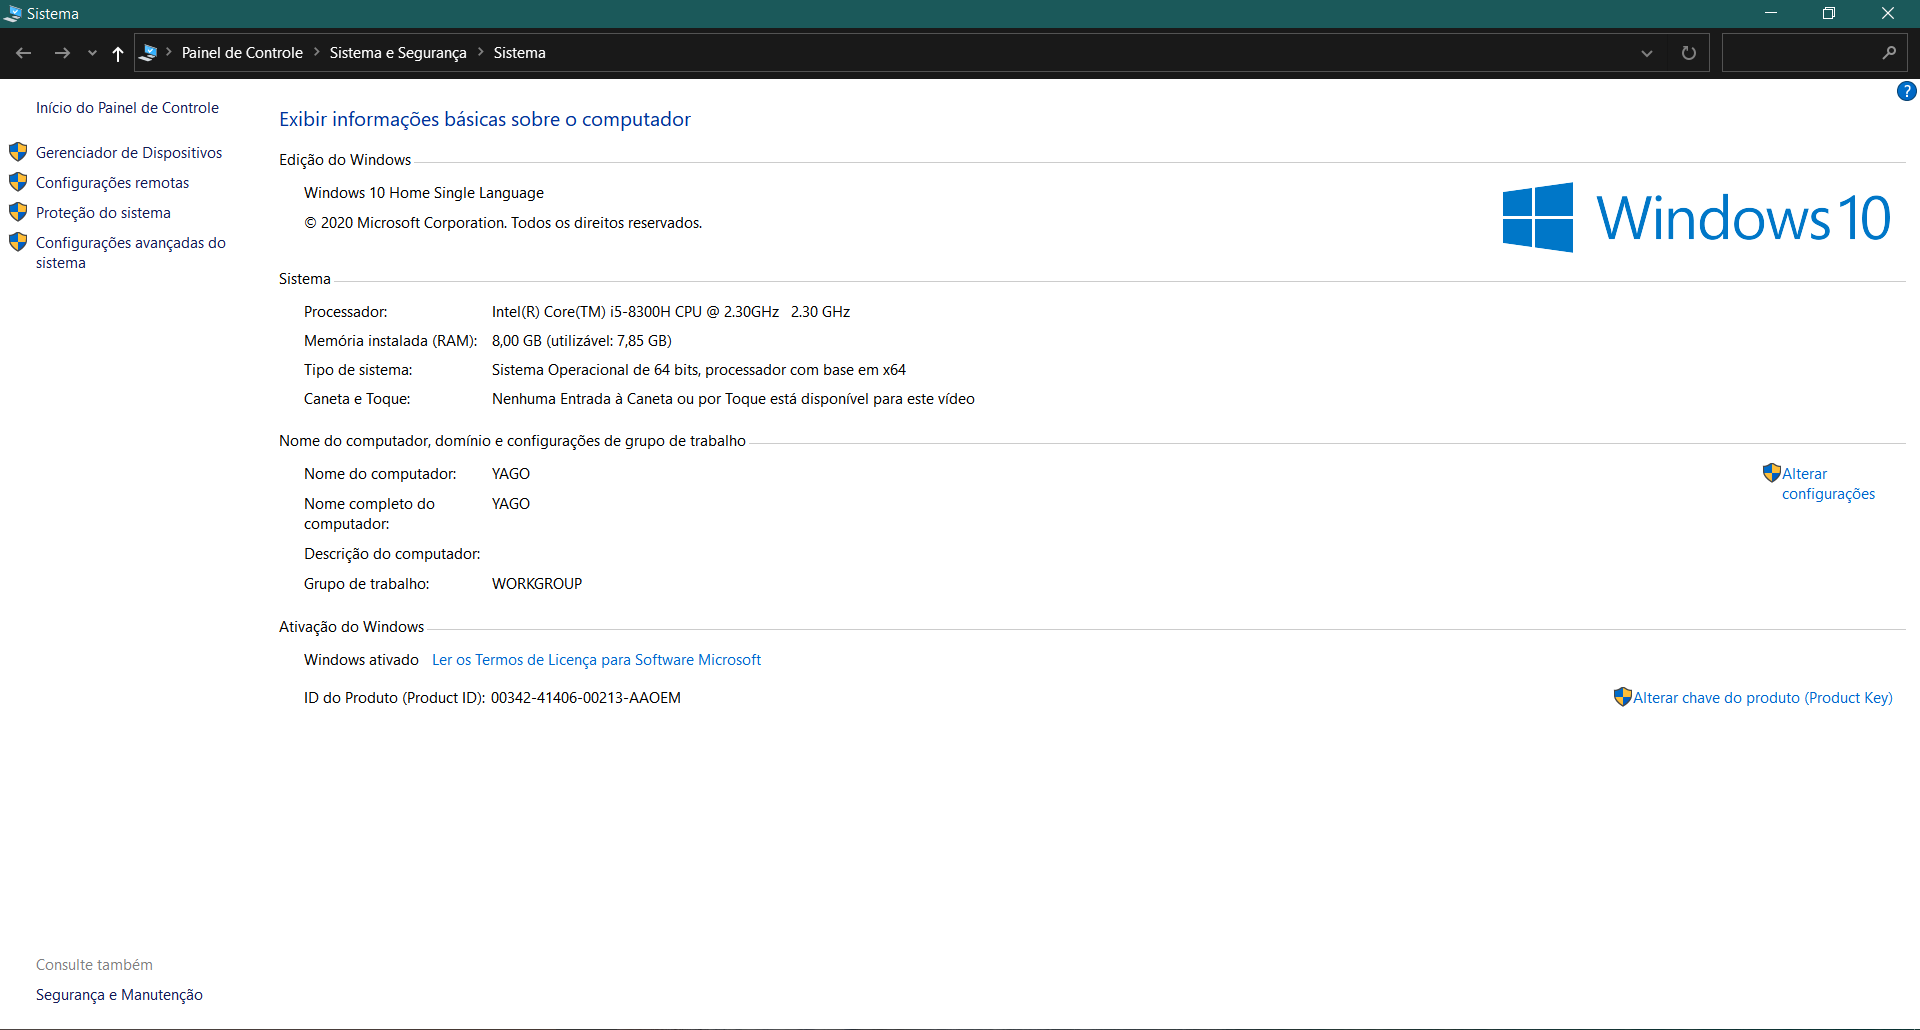The height and width of the screenshot is (1030, 1920).
Task: Go forward with the right arrow button
Action: click(62, 53)
